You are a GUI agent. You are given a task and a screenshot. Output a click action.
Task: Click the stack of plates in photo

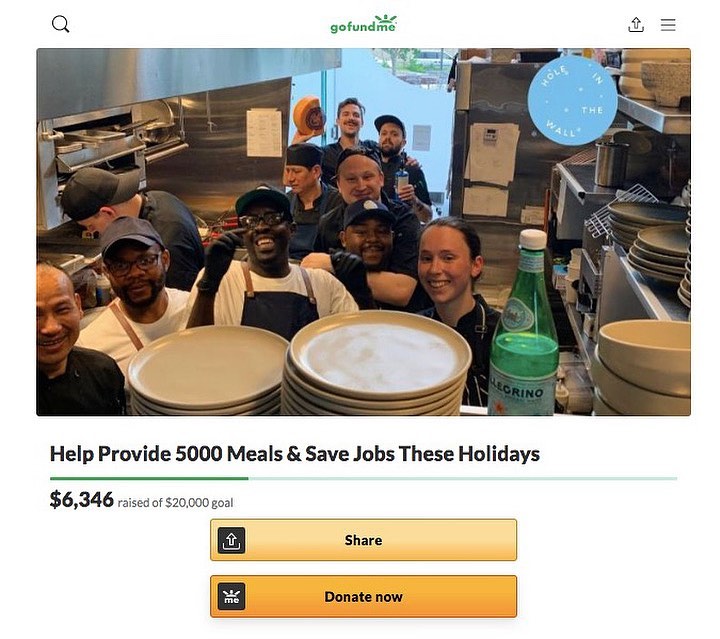(376, 363)
